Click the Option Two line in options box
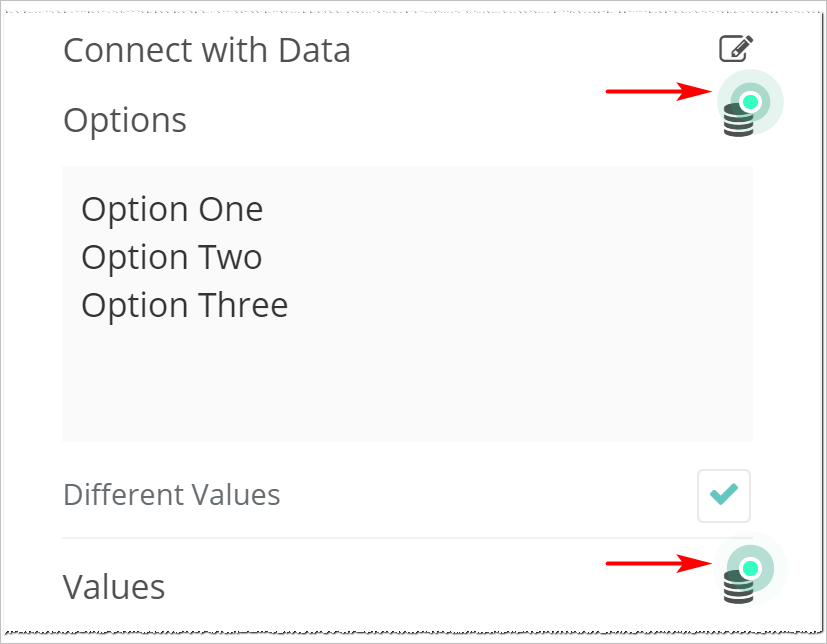The image size is (827, 644). pos(171,257)
